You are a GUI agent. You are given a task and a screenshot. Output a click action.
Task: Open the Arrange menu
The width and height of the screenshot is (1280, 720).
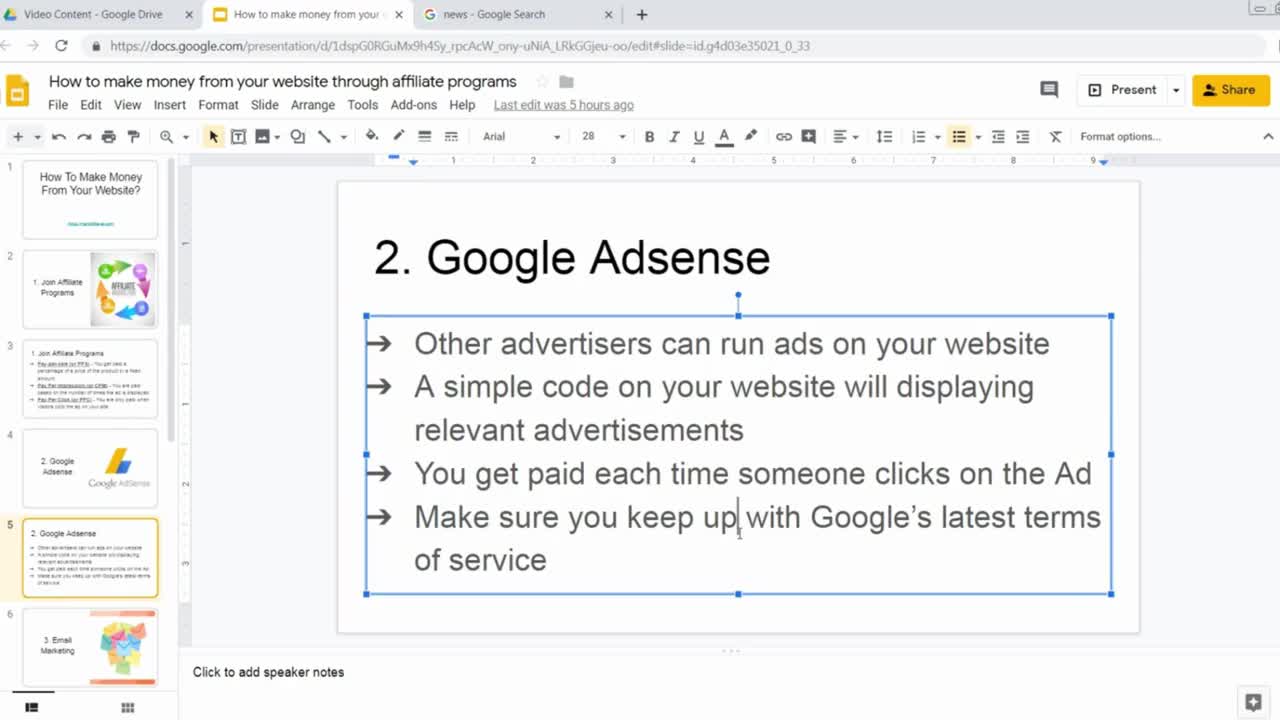[313, 105]
